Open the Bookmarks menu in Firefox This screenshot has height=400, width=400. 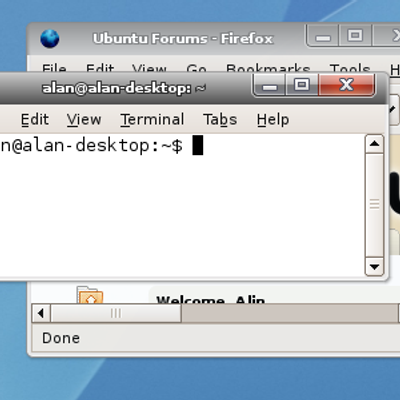pos(268,68)
